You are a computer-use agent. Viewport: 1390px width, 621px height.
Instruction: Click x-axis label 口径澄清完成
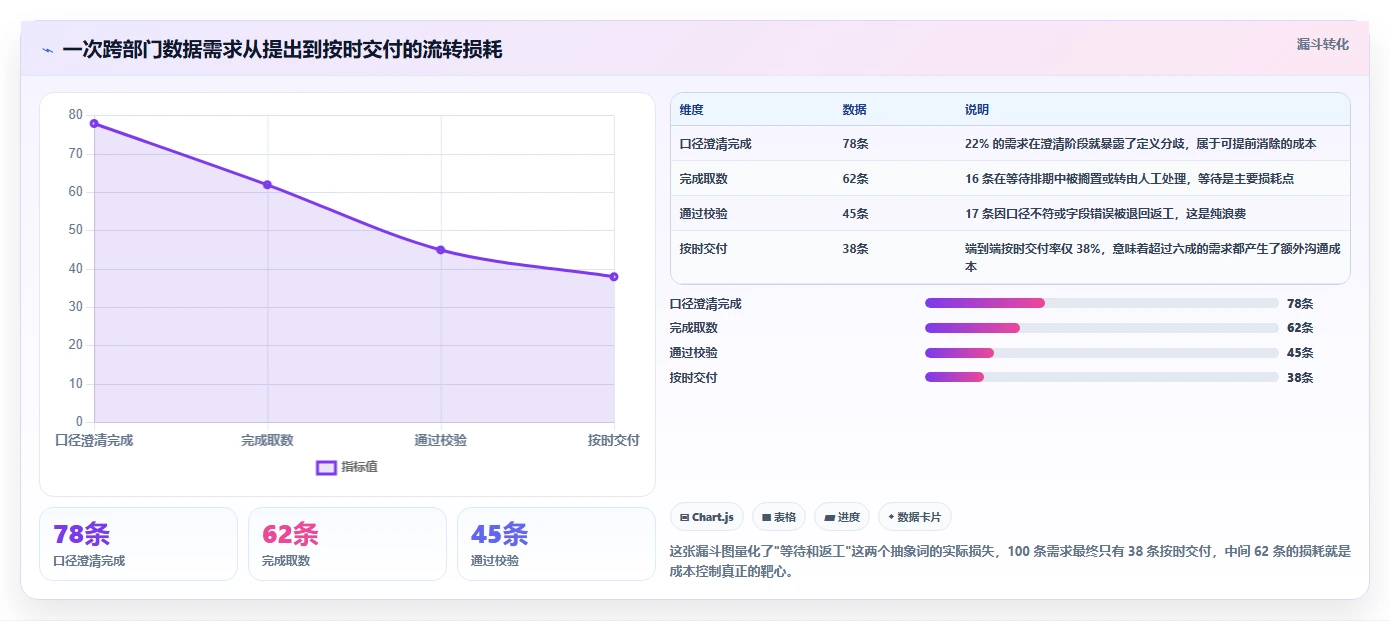(94, 440)
